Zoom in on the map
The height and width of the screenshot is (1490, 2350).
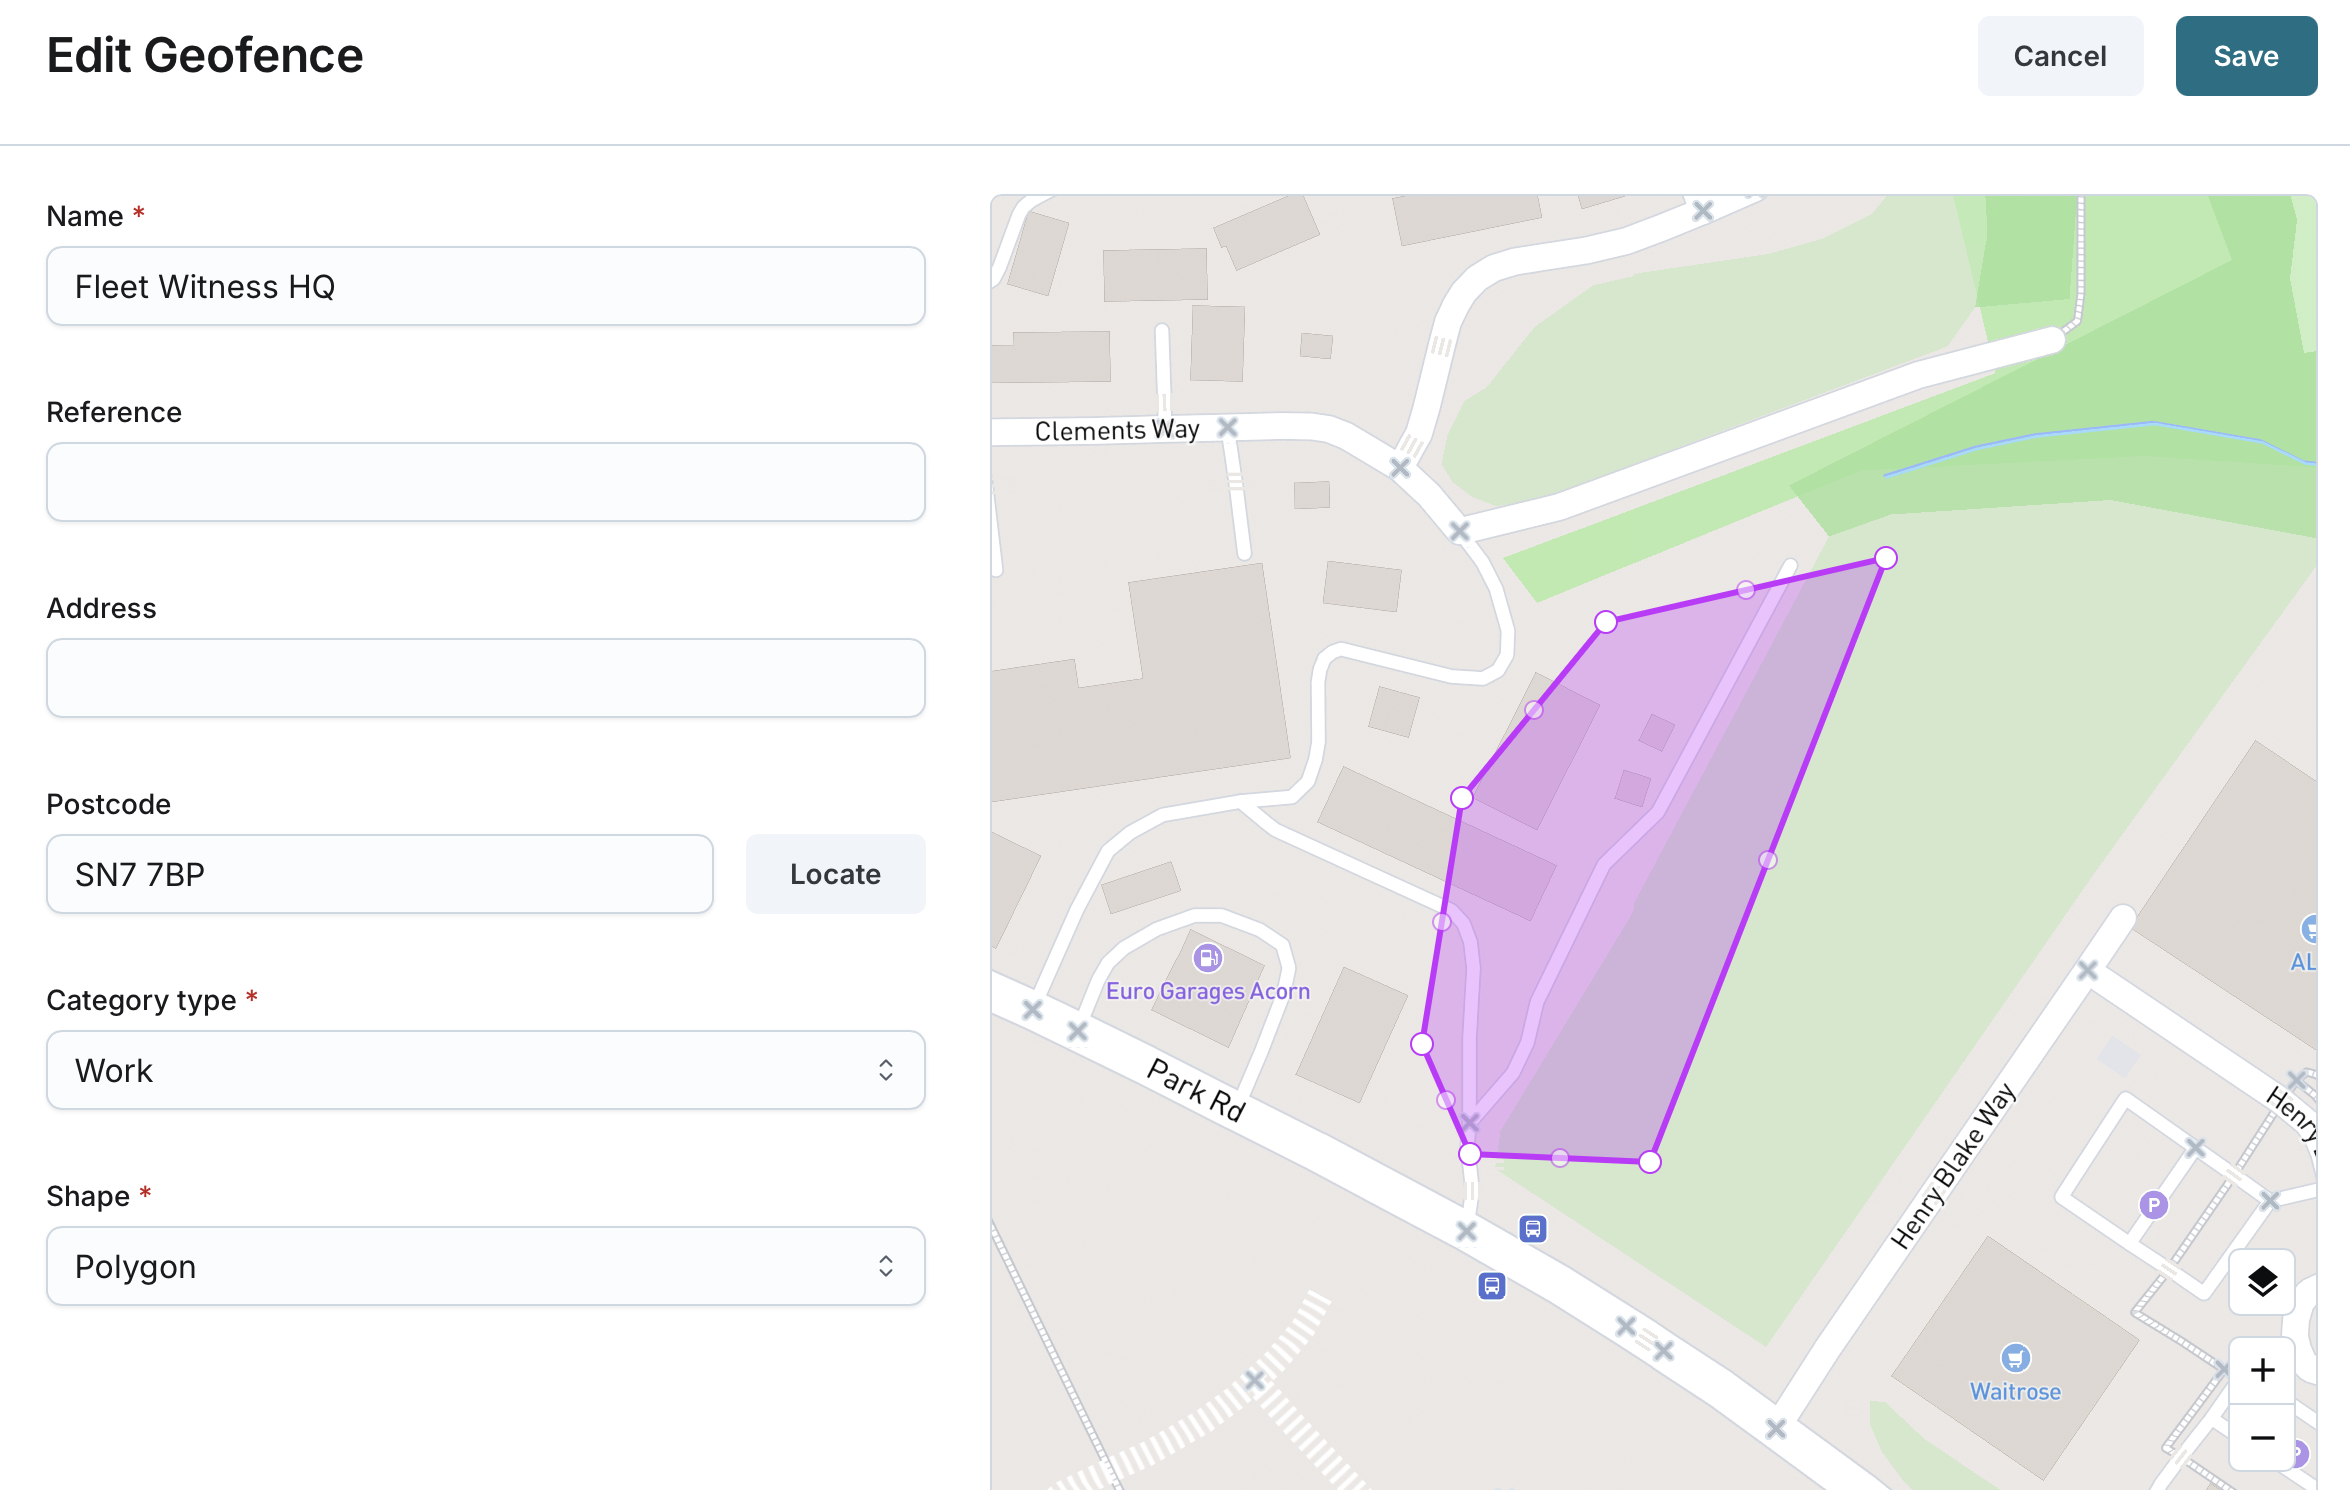click(x=2262, y=1370)
